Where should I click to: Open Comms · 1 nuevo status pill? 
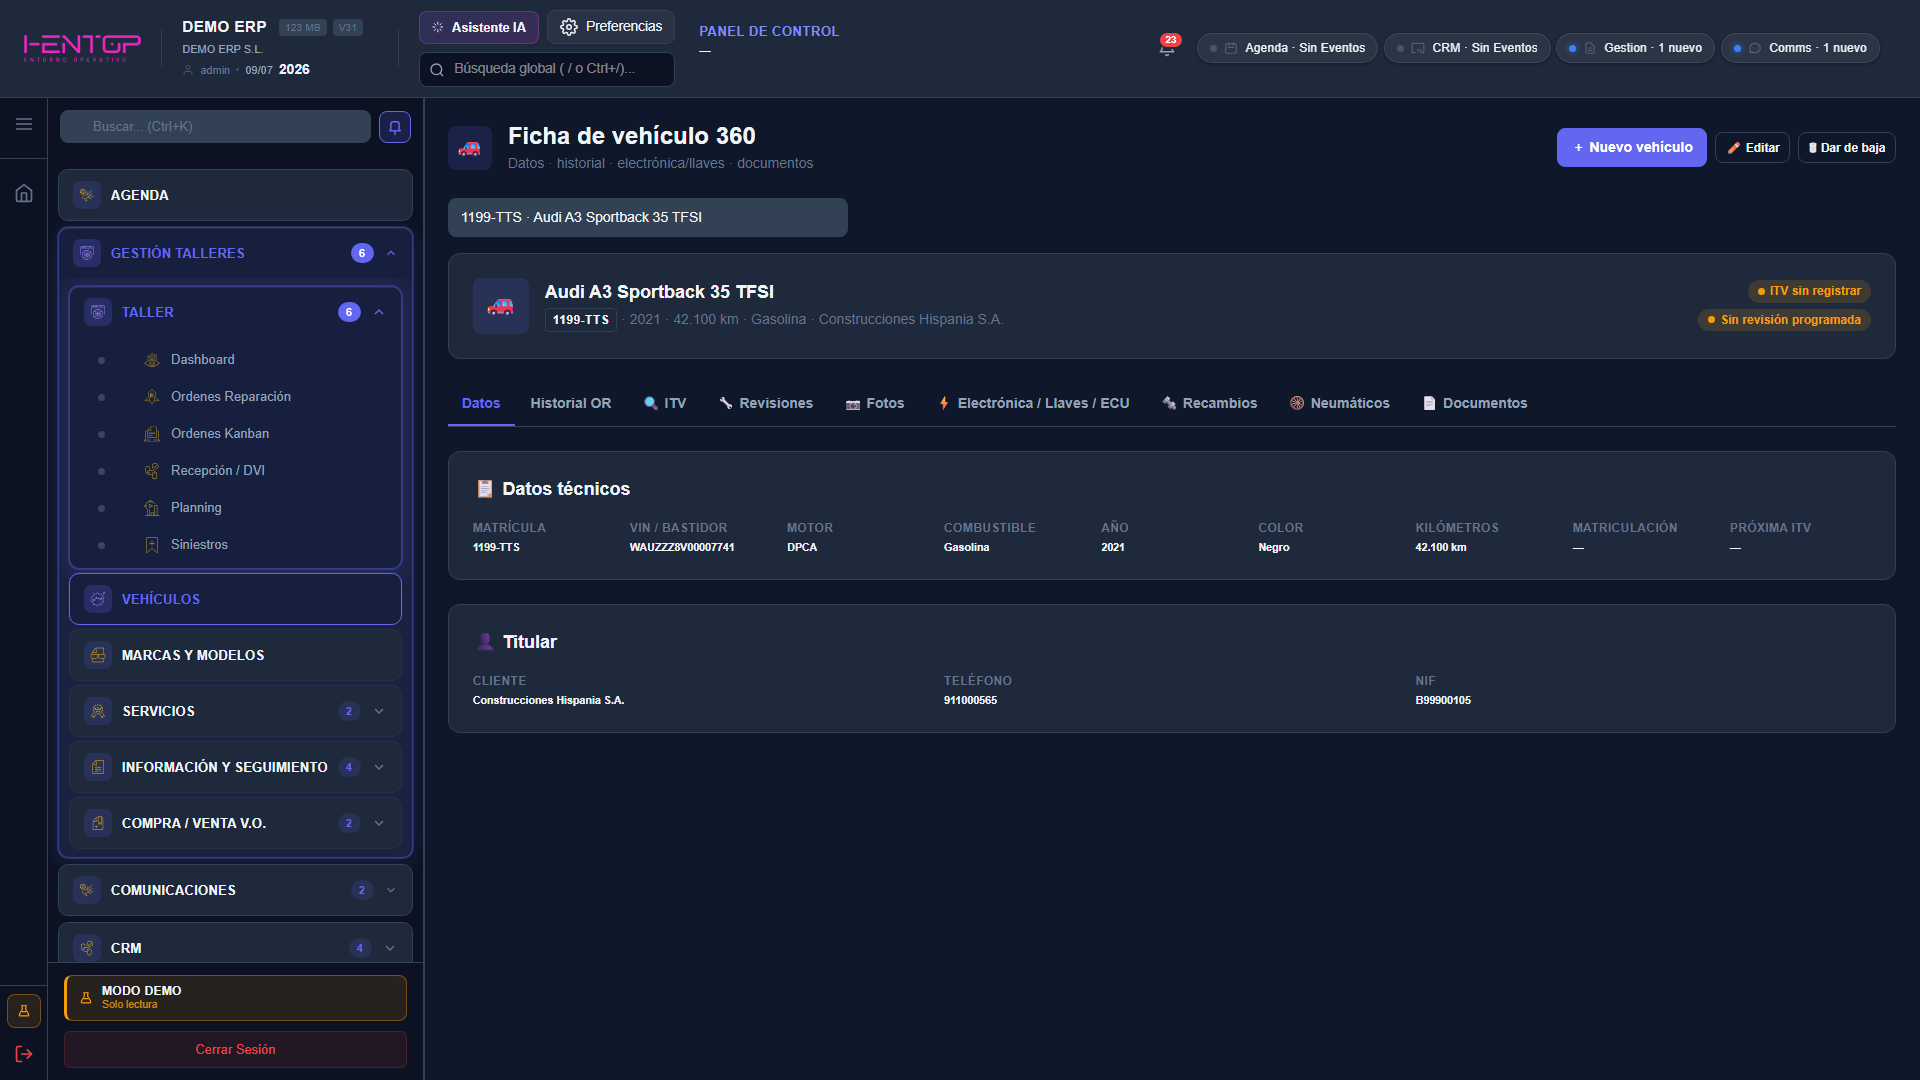click(1801, 48)
